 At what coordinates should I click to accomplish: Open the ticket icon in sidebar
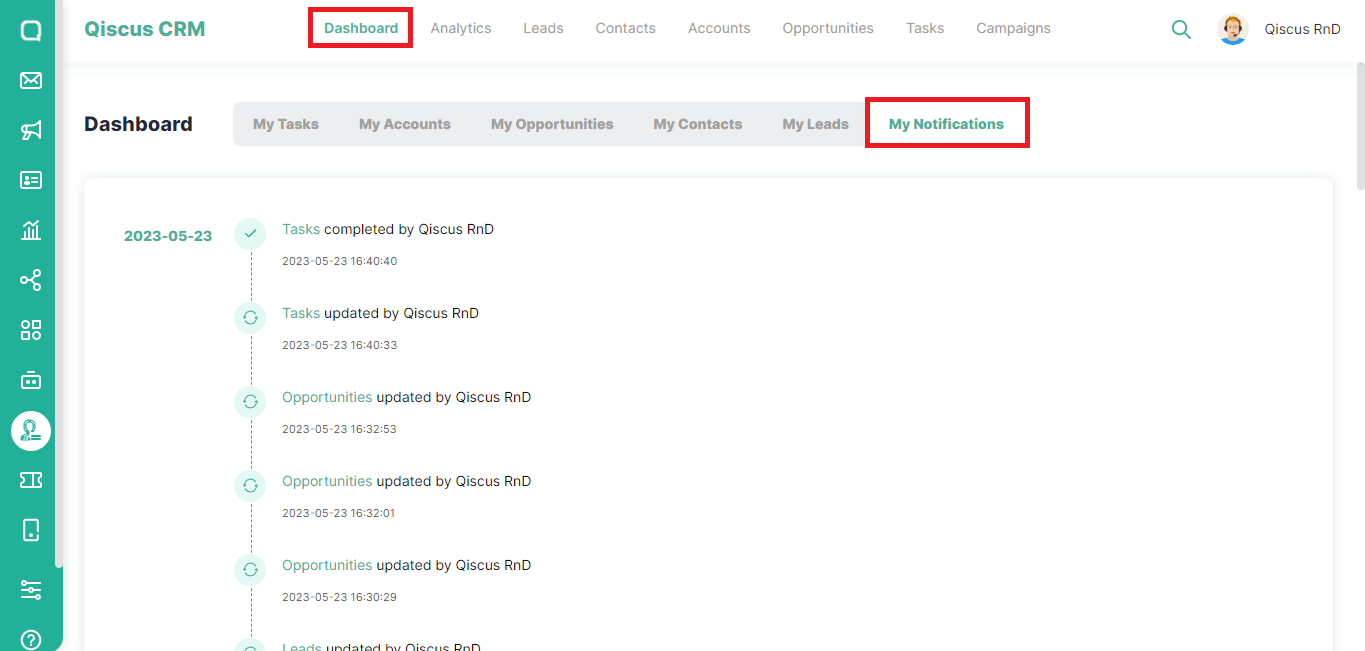click(31, 480)
